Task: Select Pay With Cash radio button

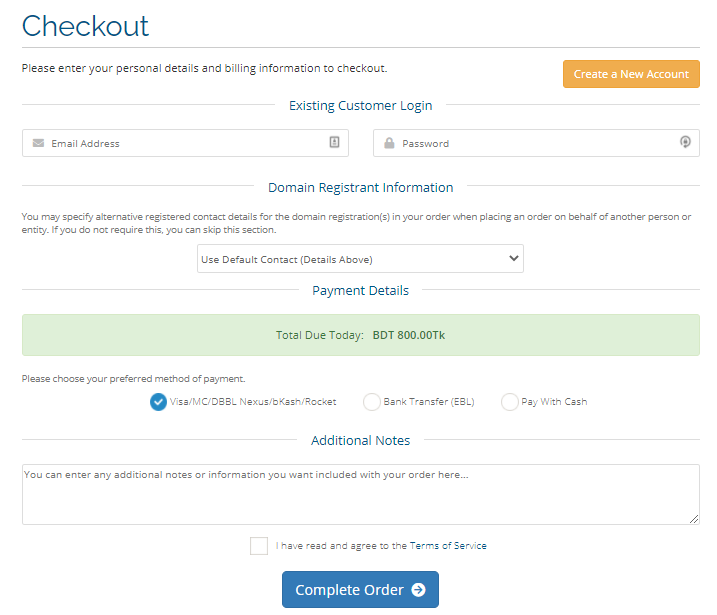Action: 509,402
